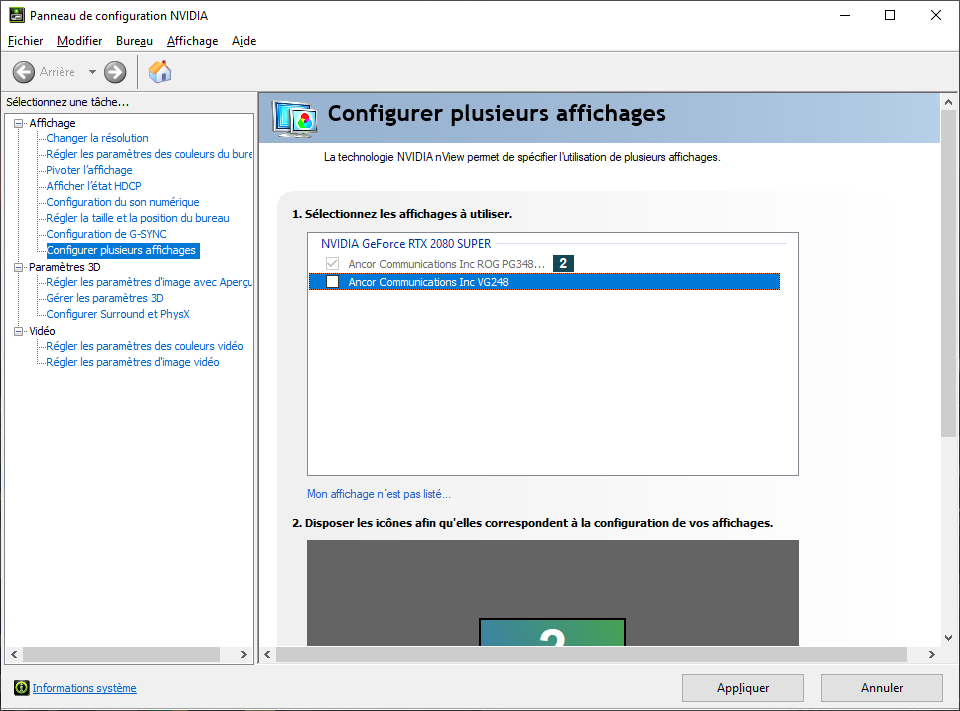Screen dimensions: 960x711
Task: Click the main panel scroll left arrow
Action: [267, 654]
